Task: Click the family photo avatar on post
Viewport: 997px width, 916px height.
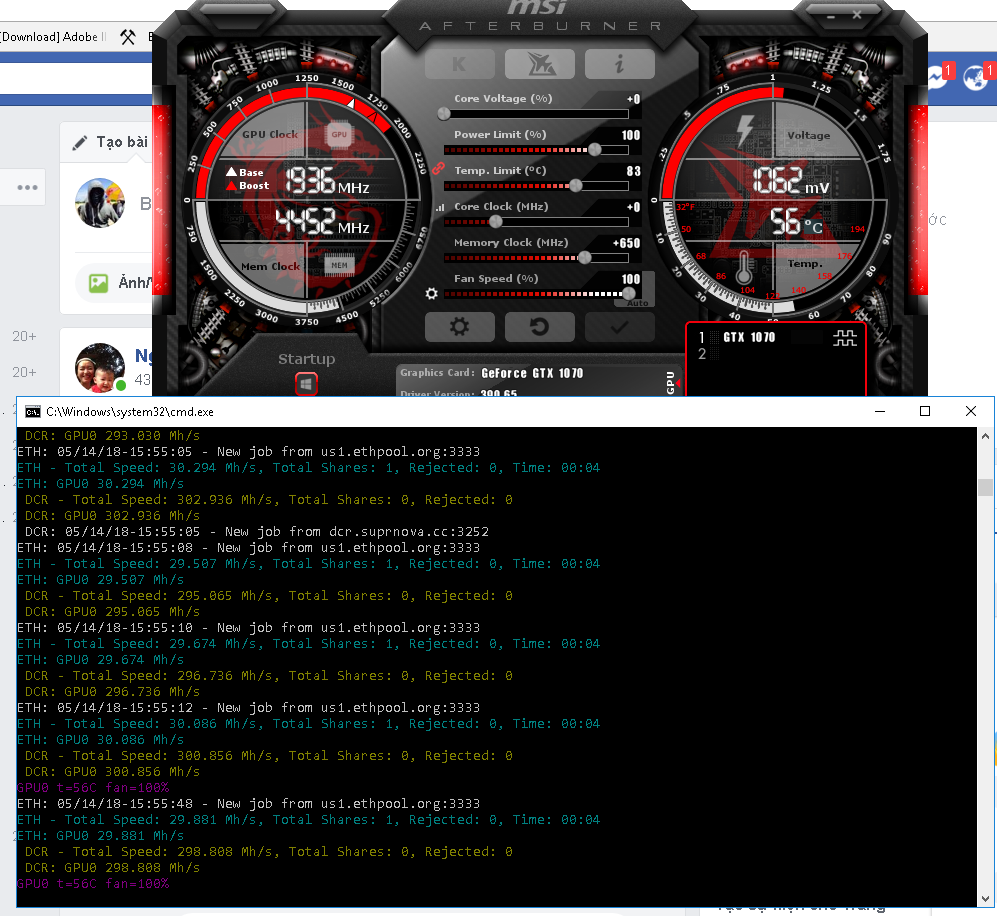Action: 100,368
